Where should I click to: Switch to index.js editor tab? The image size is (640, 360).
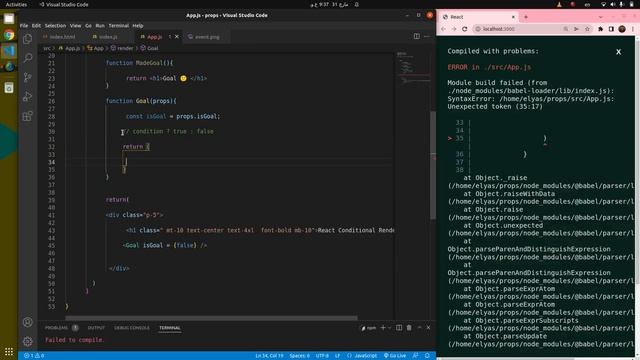click(x=108, y=37)
